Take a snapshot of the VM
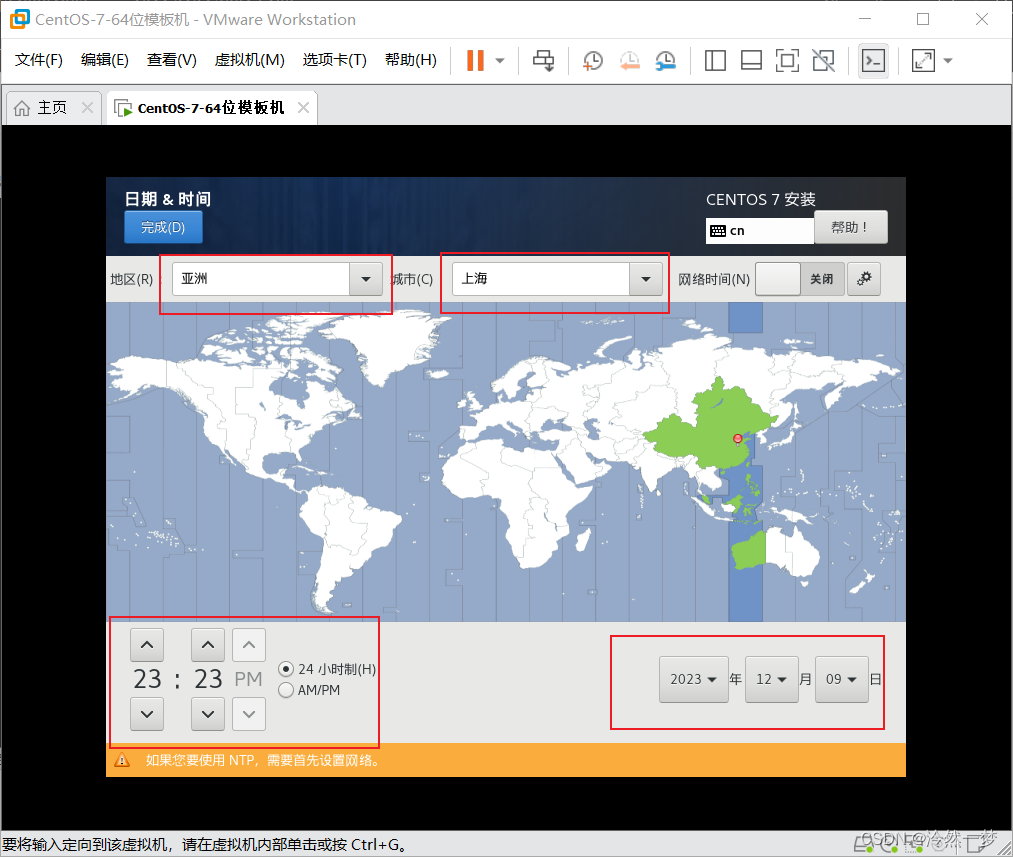 (x=592, y=61)
